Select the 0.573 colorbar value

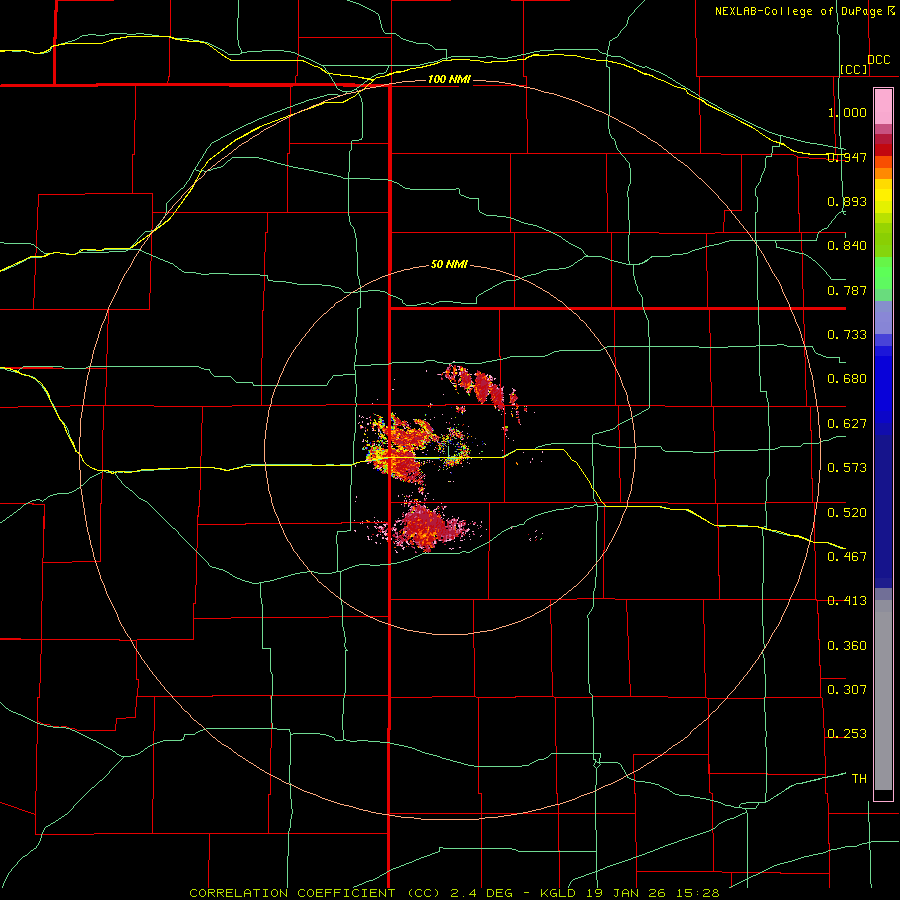847,468
